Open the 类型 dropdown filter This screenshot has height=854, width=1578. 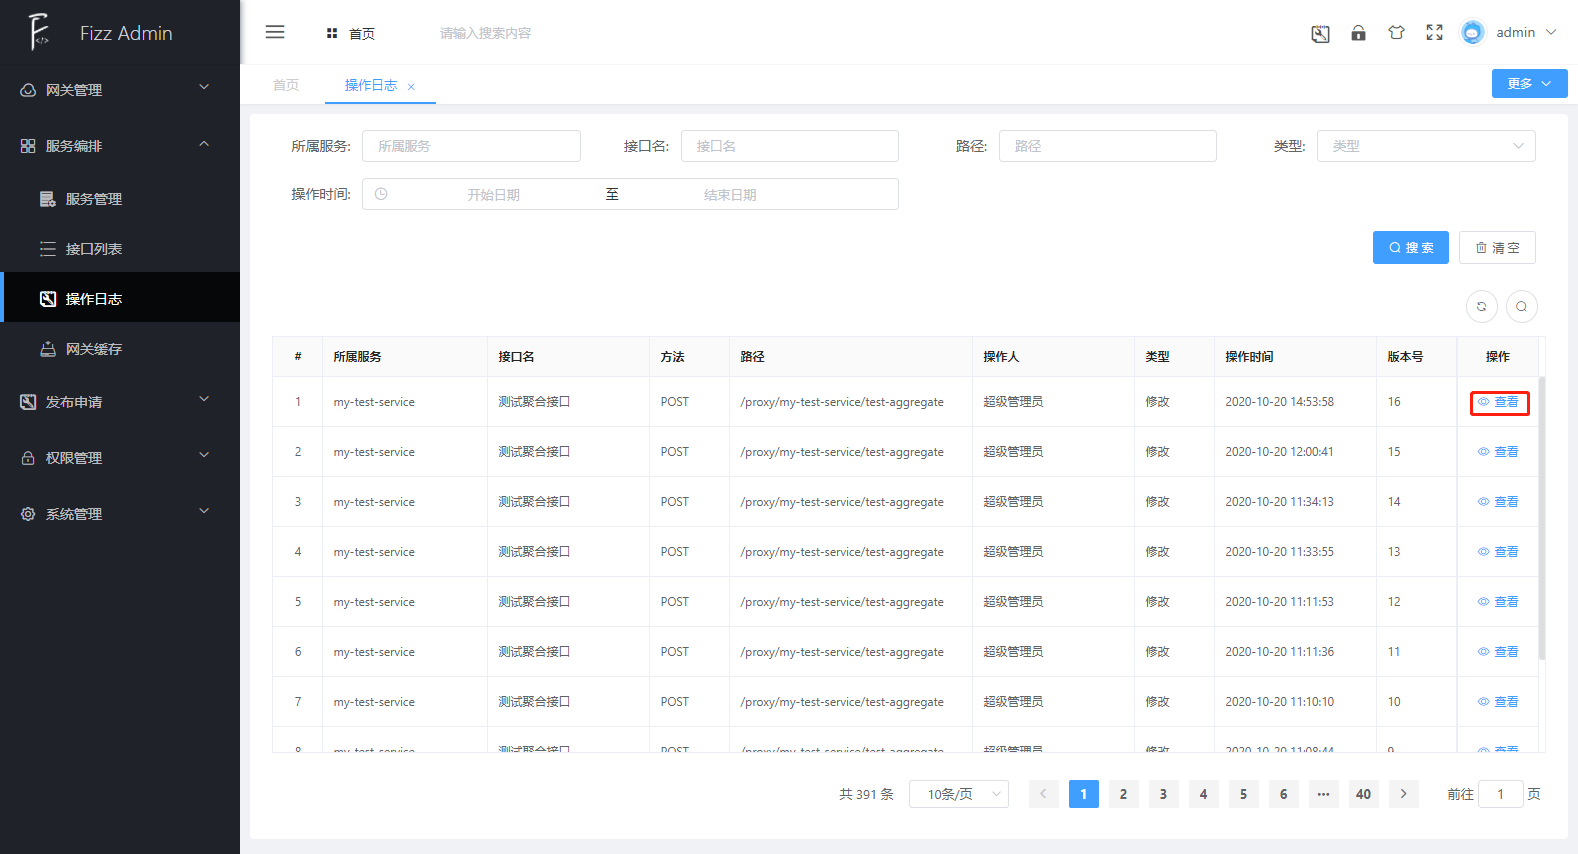click(1425, 146)
